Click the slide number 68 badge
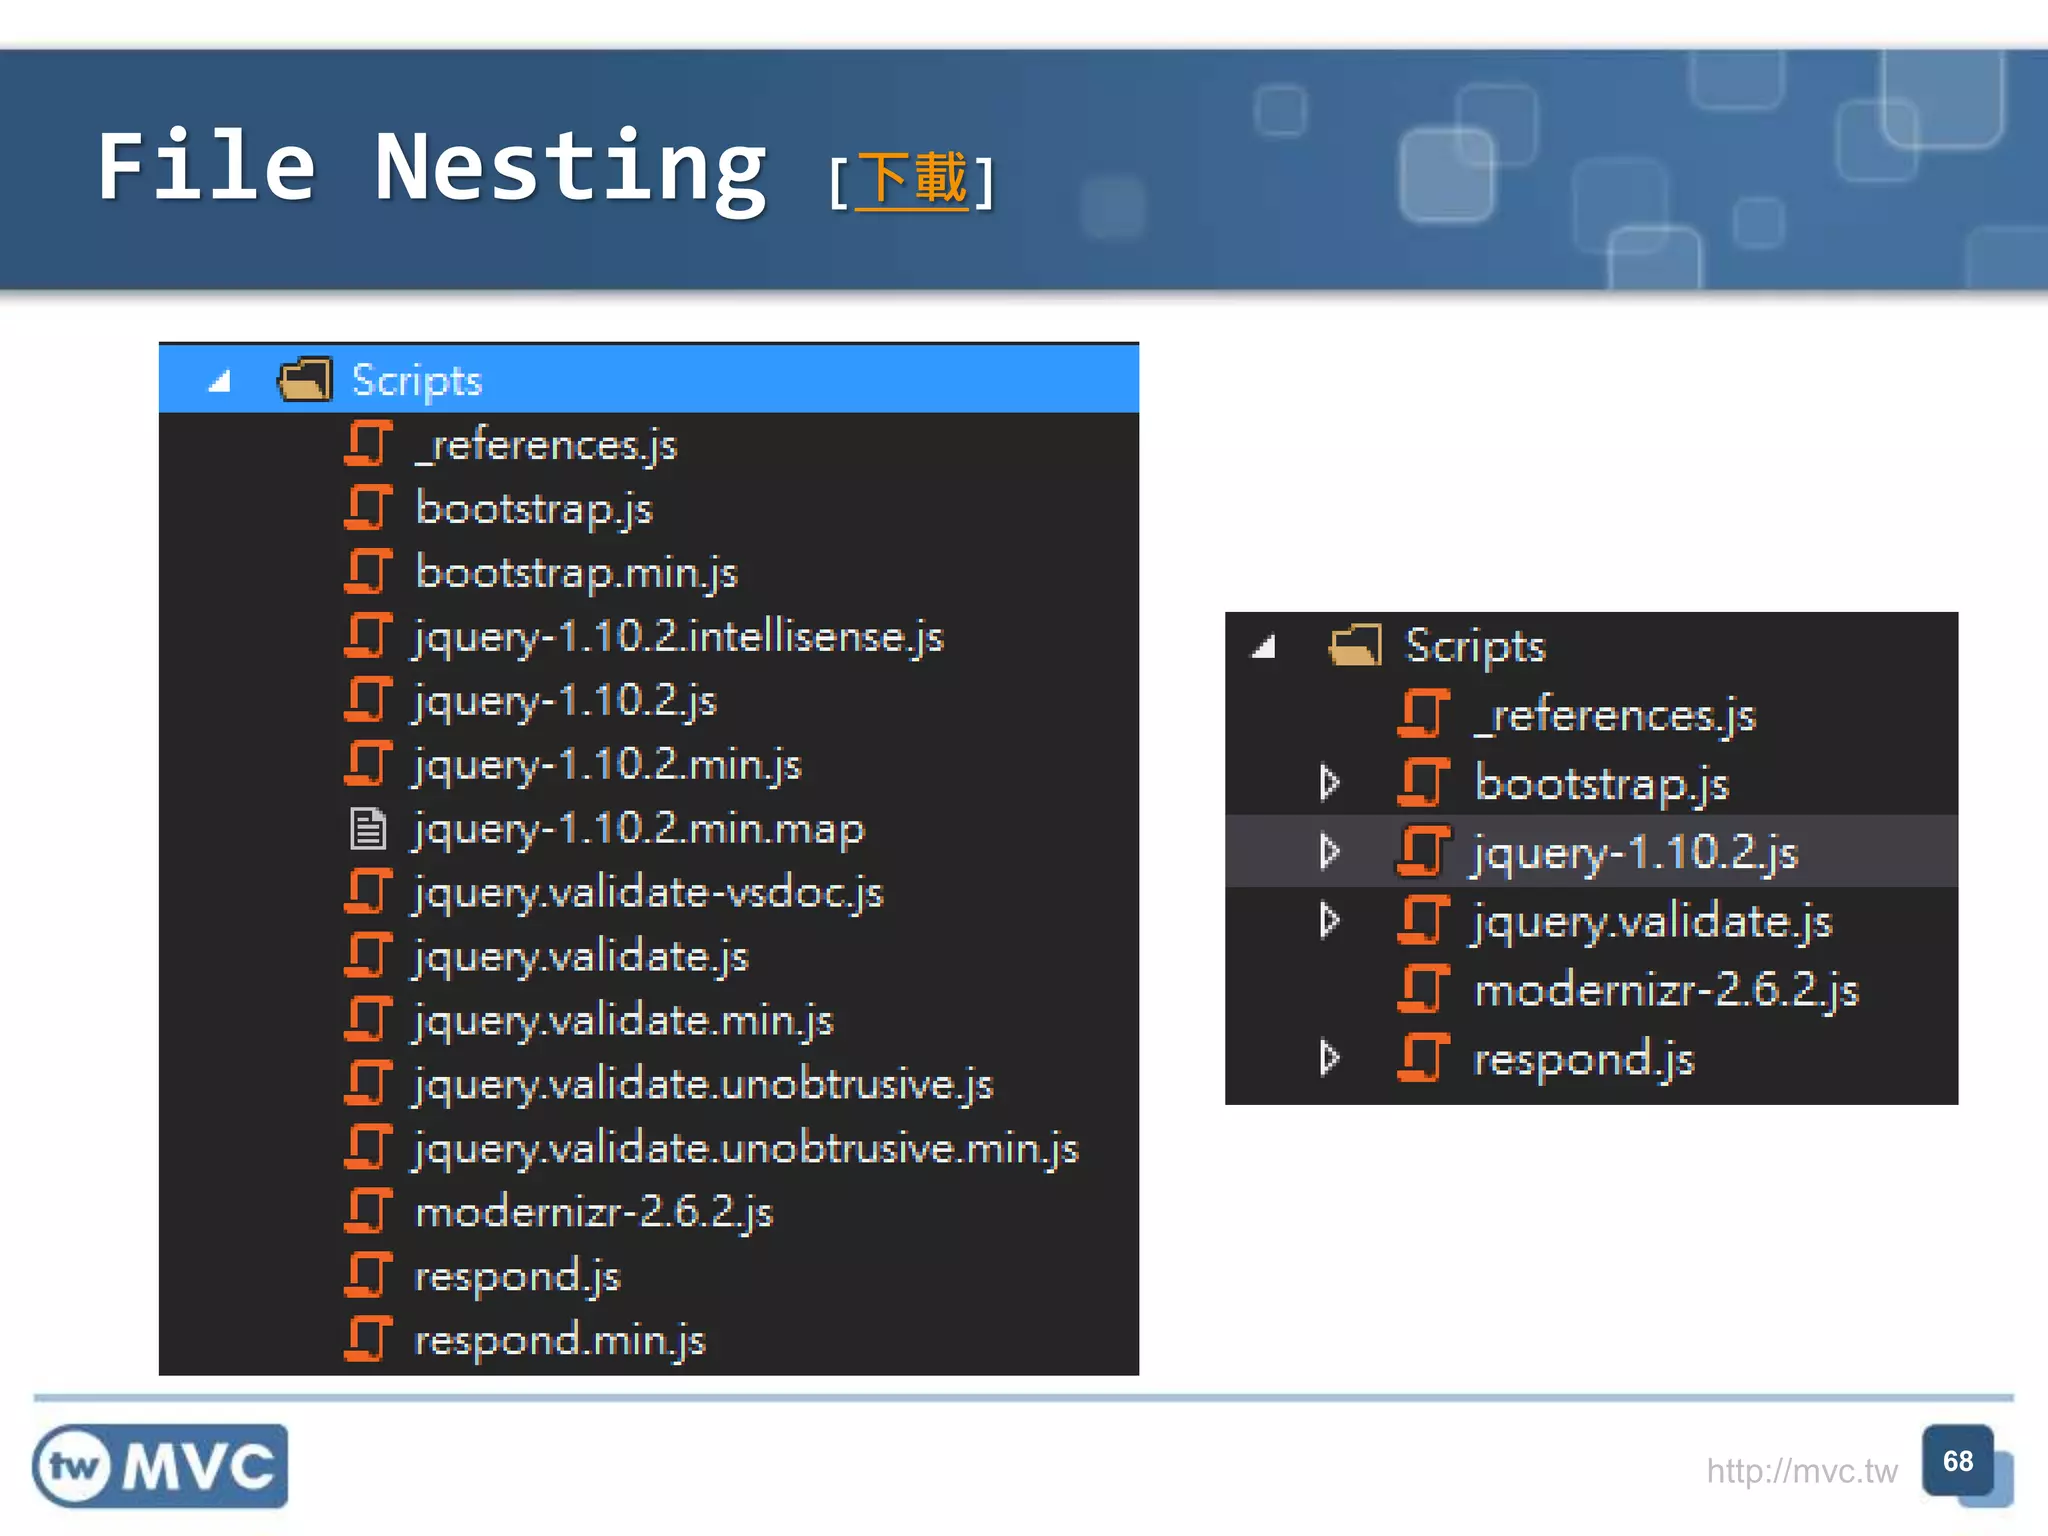 coord(1958,1461)
